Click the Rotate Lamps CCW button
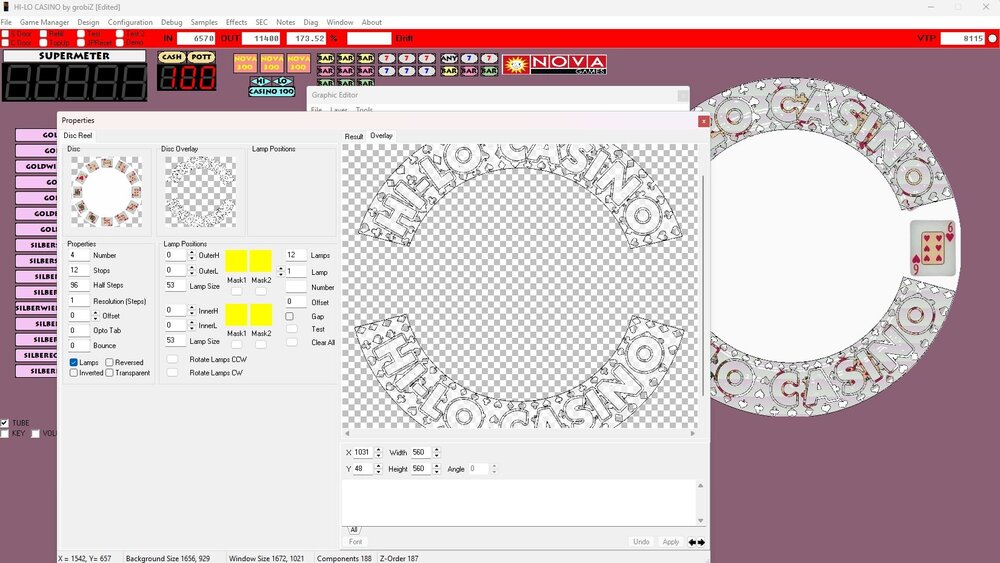 pos(173,359)
